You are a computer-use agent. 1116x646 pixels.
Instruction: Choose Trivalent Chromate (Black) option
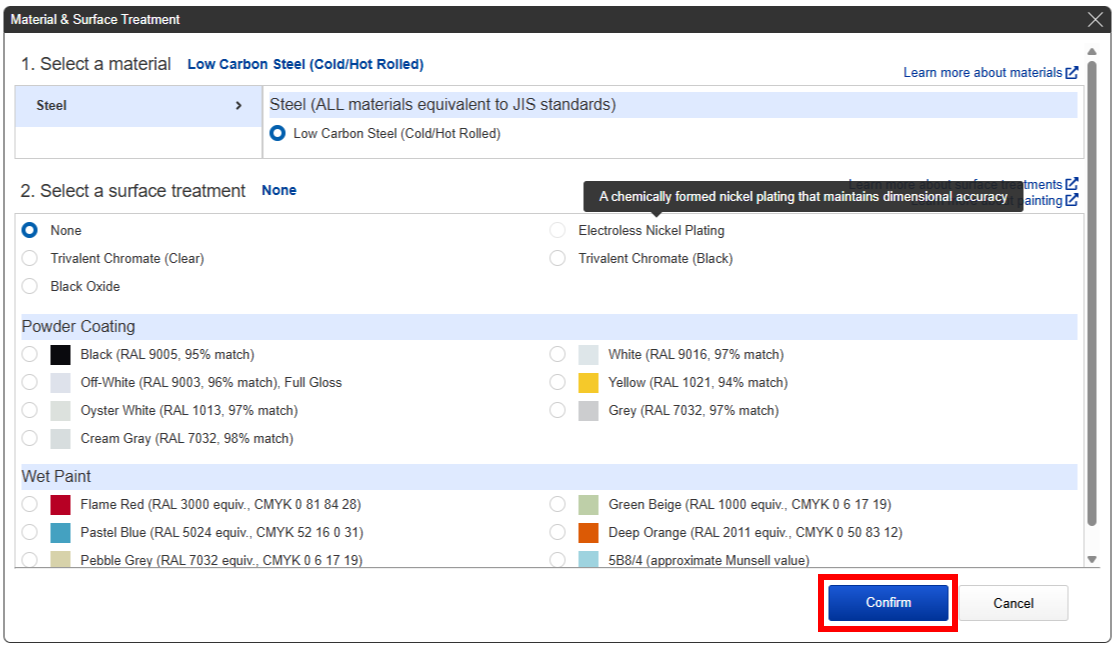tap(558, 259)
